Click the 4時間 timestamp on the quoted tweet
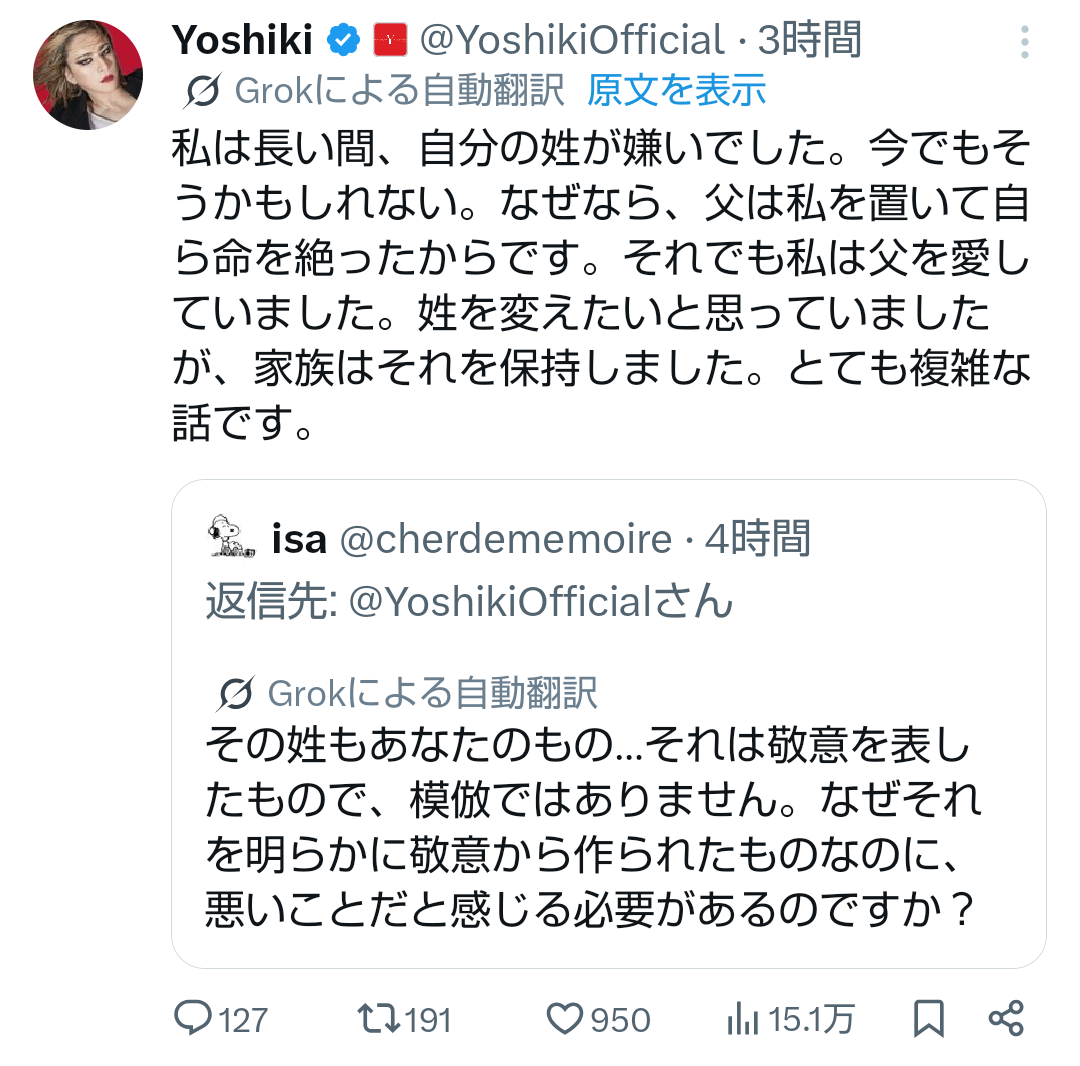The image size is (1080, 1066). (756, 540)
